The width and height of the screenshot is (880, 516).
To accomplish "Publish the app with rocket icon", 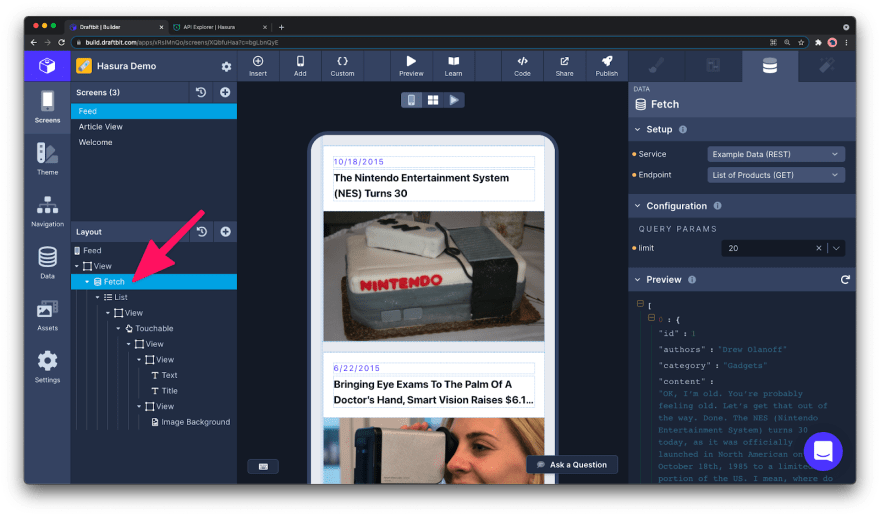I will 606,66.
